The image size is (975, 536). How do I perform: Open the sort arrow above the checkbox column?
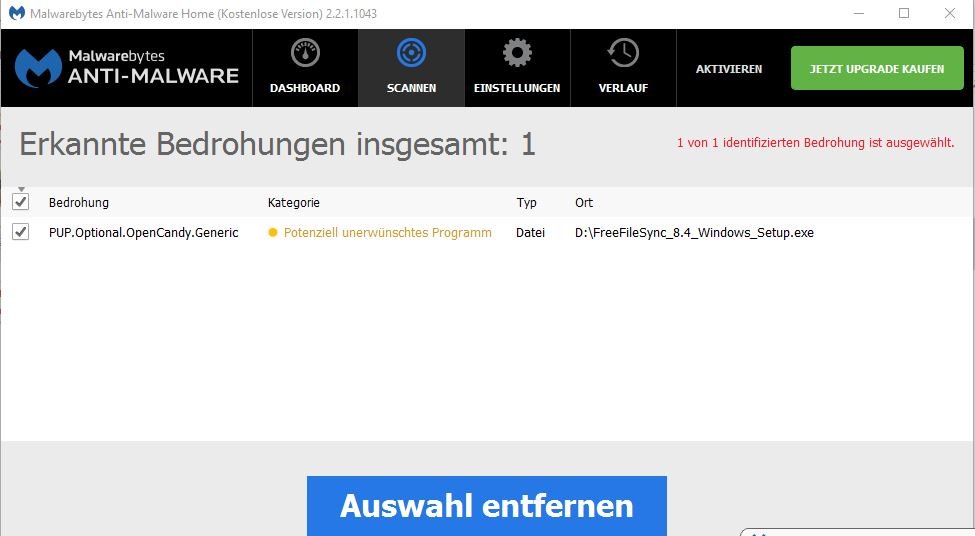[x=21, y=189]
